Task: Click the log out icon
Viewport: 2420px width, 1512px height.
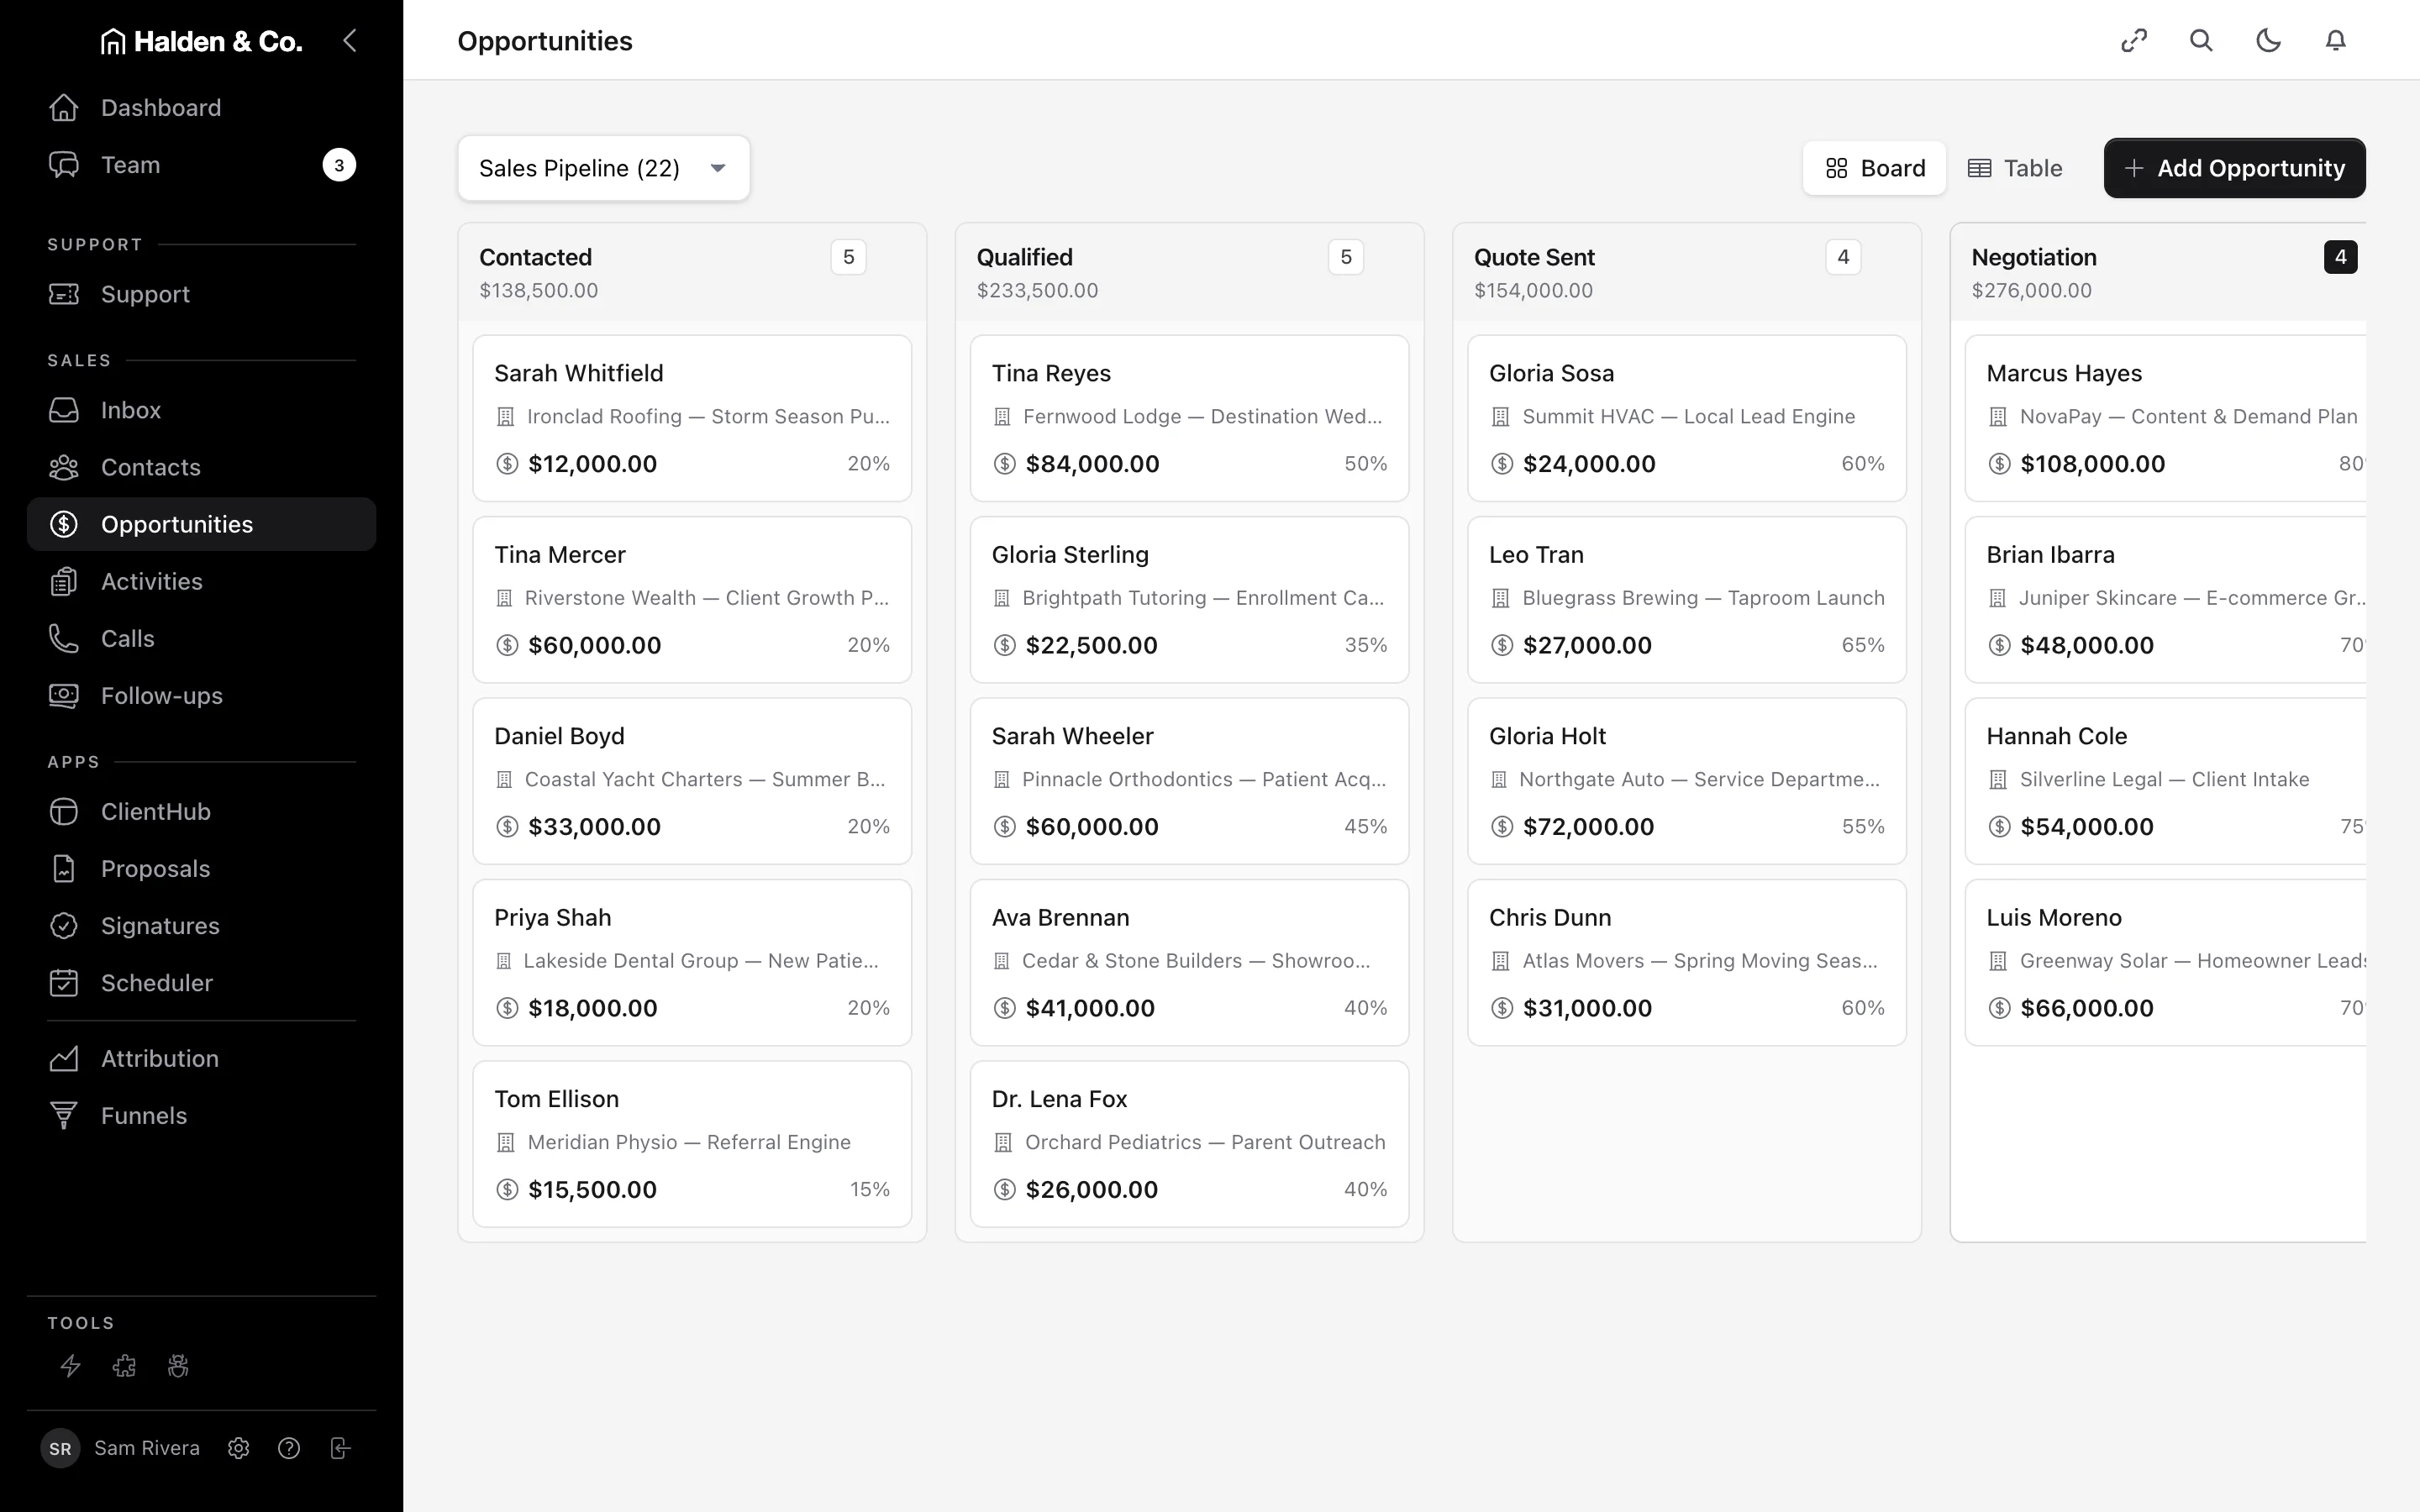Action: [x=340, y=1448]
